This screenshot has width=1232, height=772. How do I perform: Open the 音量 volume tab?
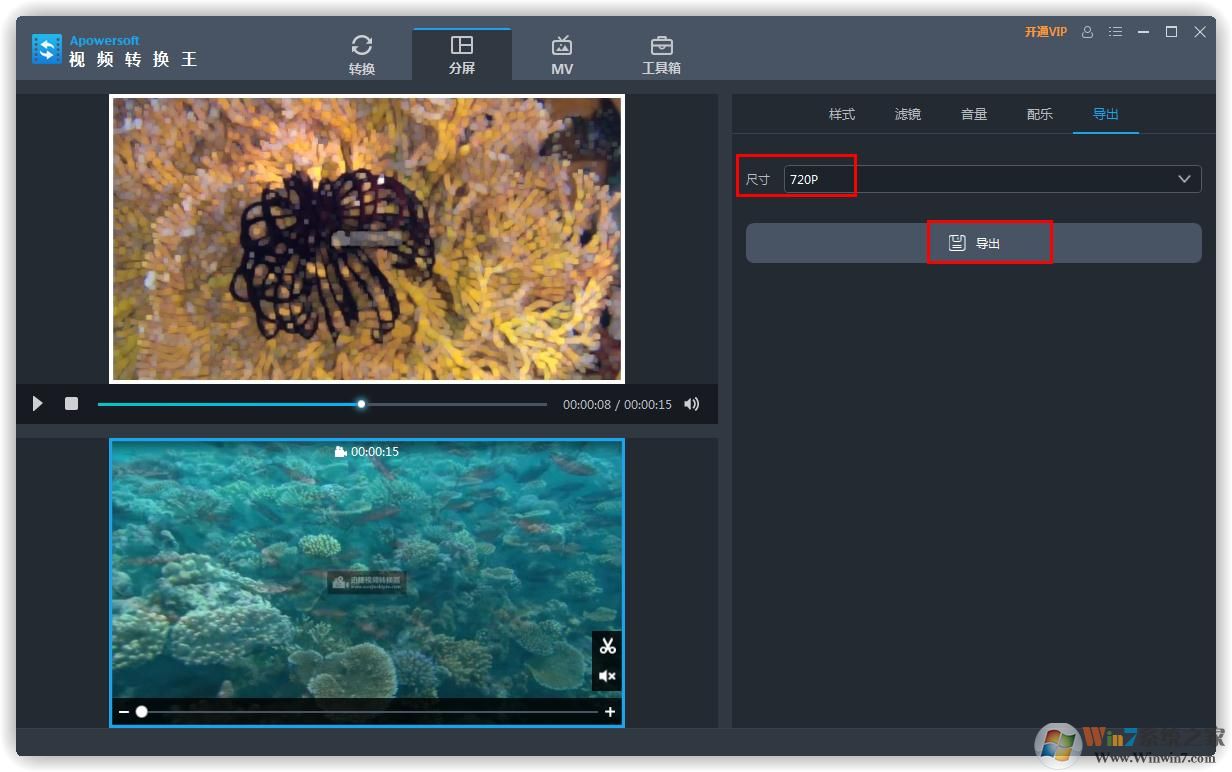(974, 114)
